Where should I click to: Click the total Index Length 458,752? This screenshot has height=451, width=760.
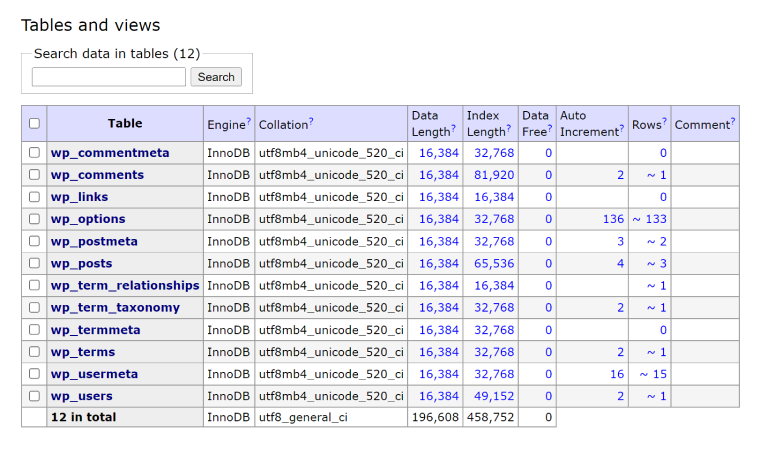pos(491,417)
